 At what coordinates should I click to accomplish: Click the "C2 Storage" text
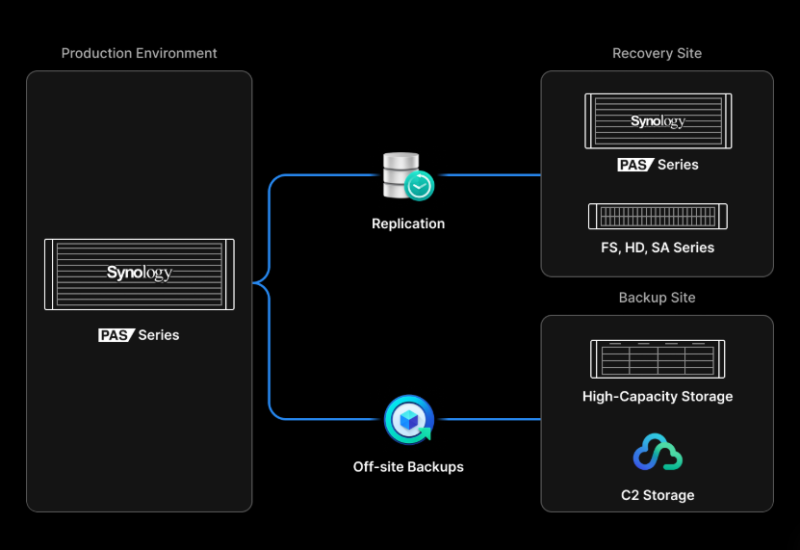658,495
